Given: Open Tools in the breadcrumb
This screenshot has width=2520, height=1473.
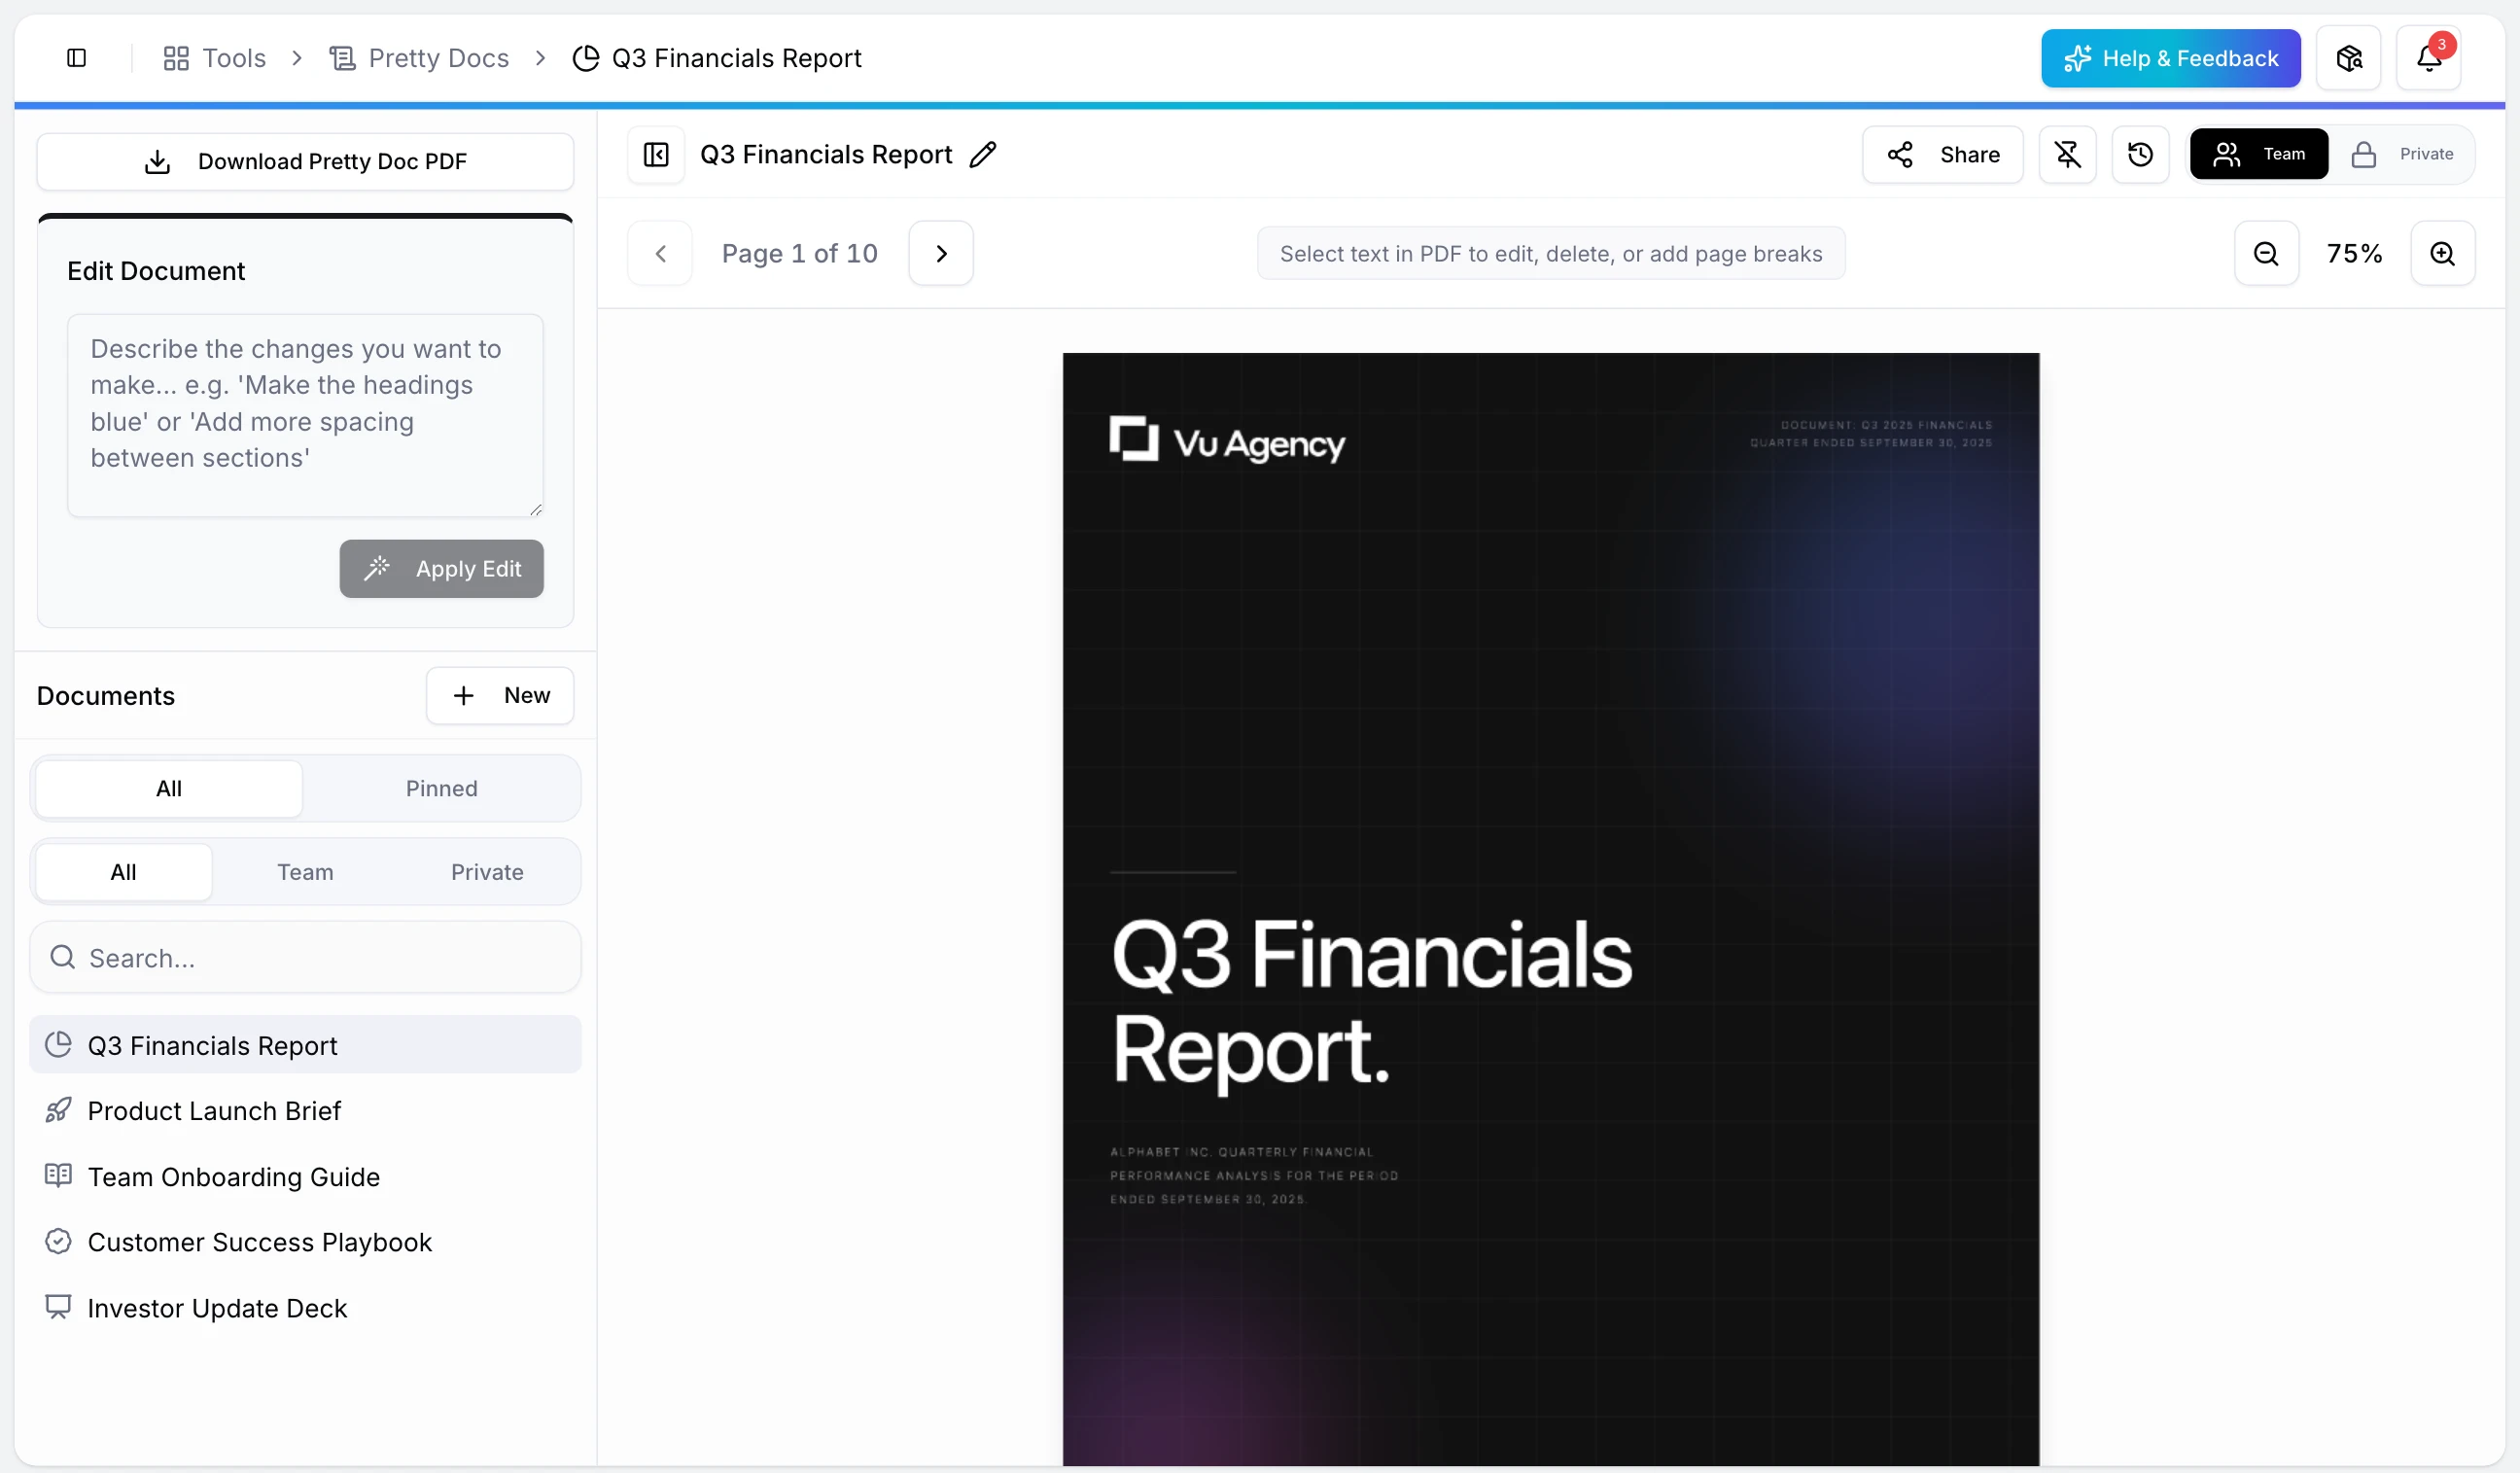Looking at the screenshot, I should point(214,58).
